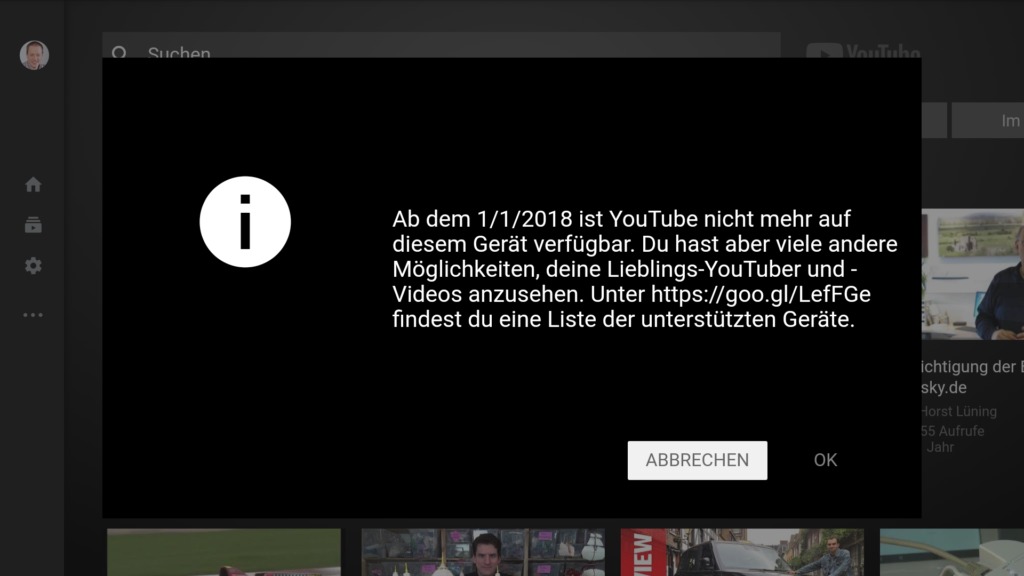Open the bottom thumbnail with man at shelves
1024x576 pixels.
point(483,552)
